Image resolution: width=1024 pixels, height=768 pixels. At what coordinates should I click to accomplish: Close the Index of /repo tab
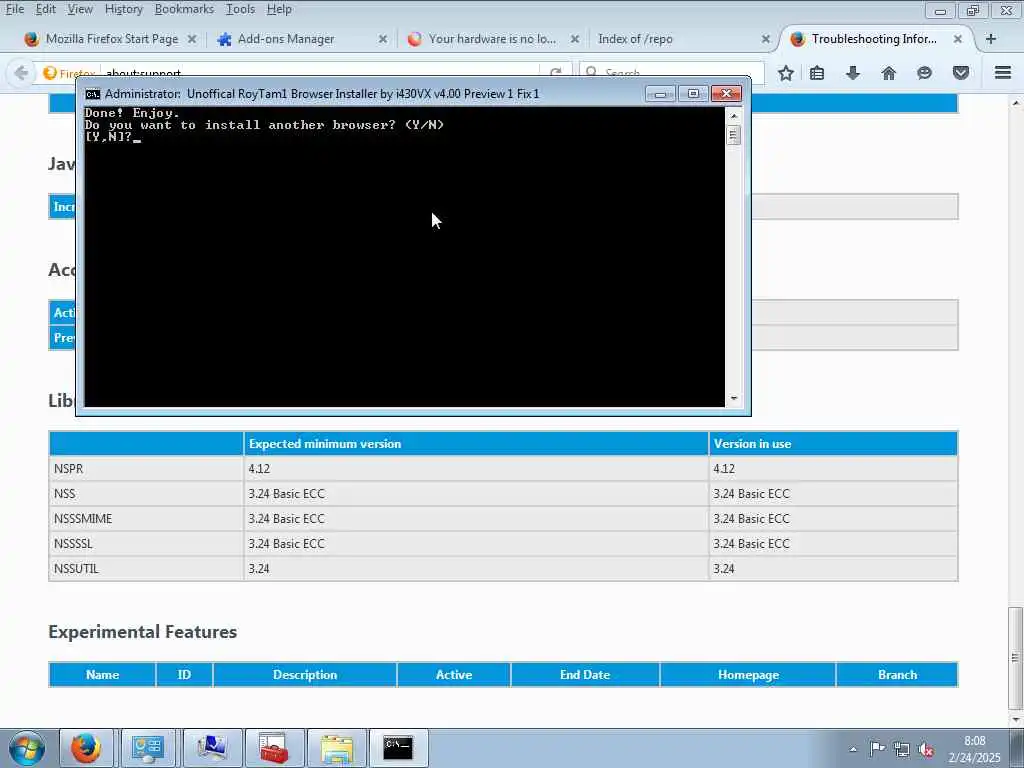[x=765, y=39]
